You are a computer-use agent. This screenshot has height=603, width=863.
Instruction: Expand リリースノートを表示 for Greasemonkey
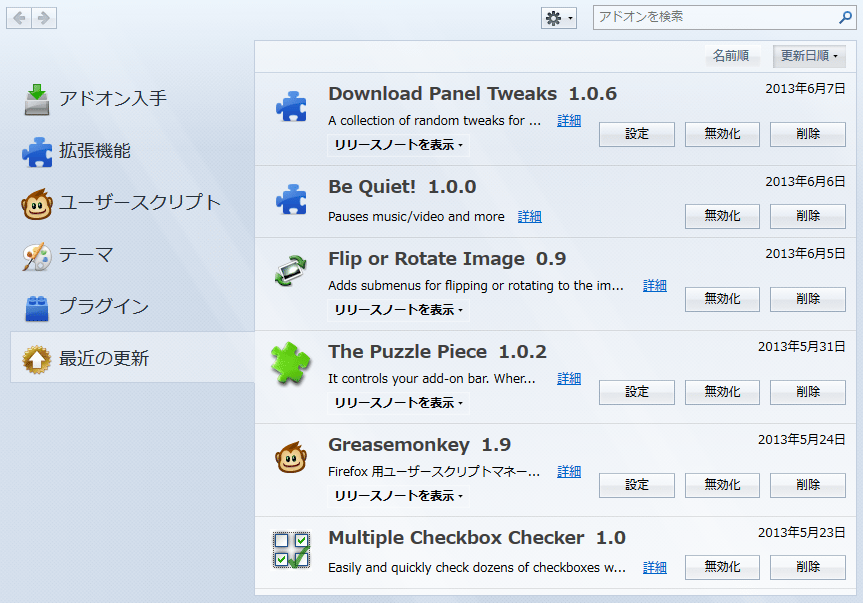click(398, 496)
